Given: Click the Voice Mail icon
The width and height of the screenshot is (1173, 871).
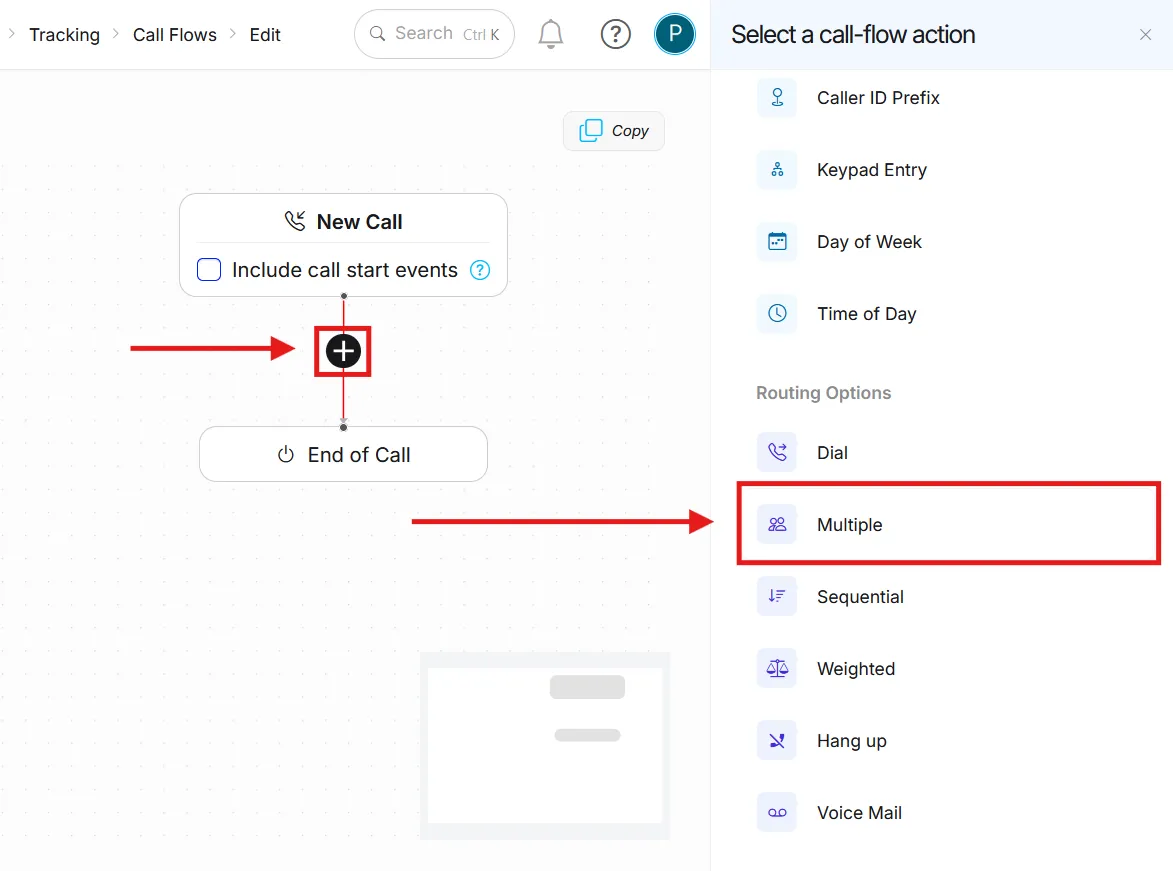Looking at the screenshot, I should click(x=777, y=813).
